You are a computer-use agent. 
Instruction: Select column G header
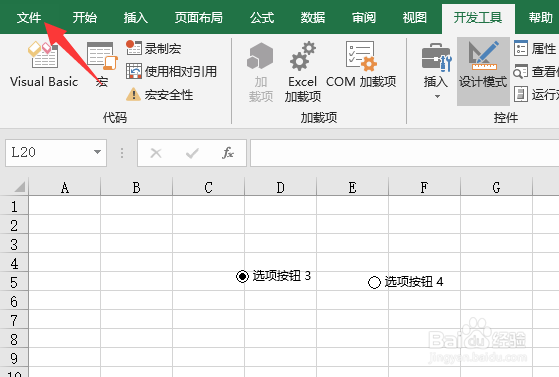(x=496, y=187)
